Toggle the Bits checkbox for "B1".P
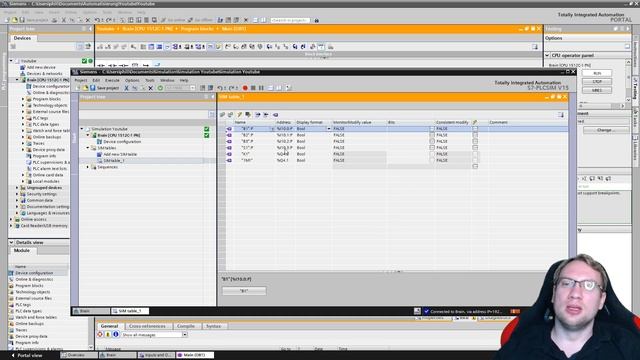 [x=432, y=129]
